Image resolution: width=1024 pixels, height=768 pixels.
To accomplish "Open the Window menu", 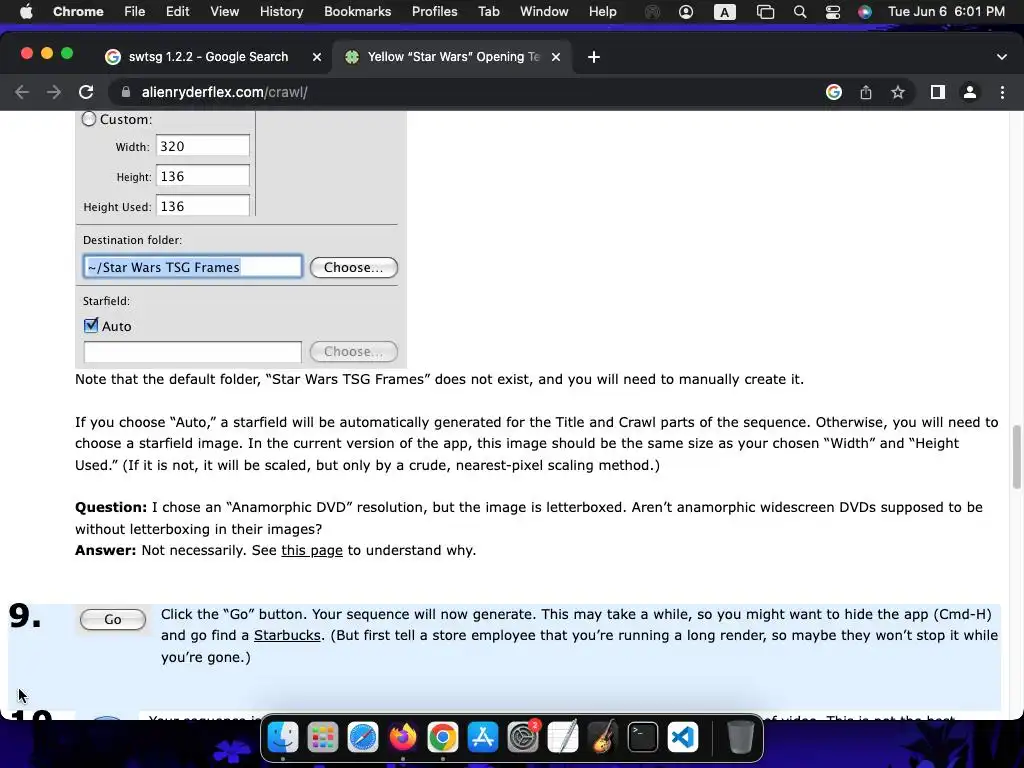I will pyautogui.click(x=544, y=11).
